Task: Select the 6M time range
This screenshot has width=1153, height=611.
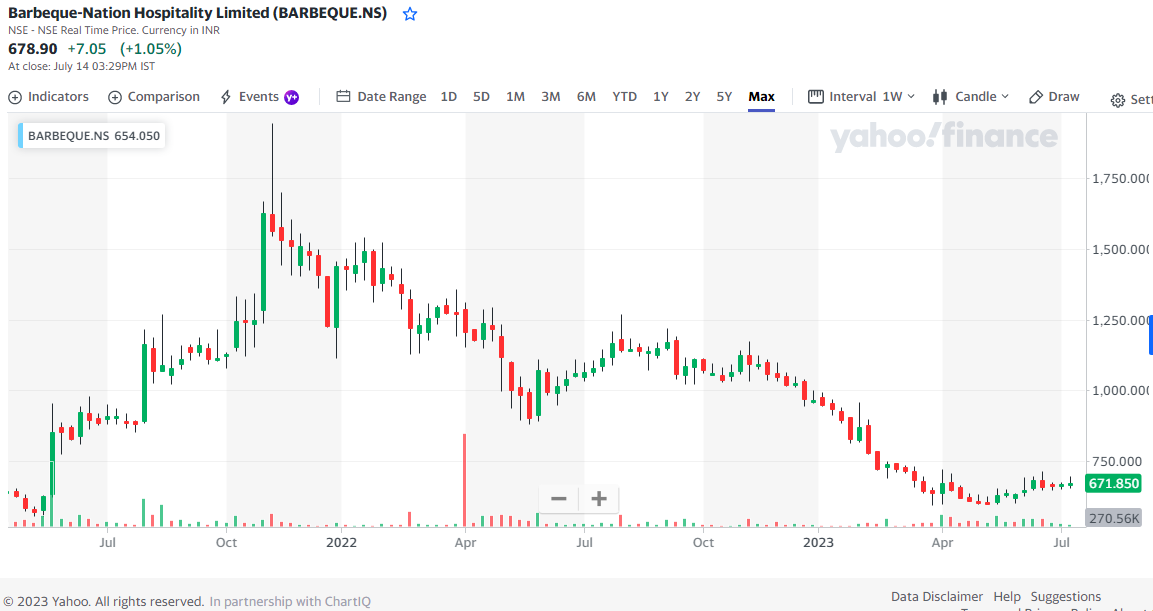Action: tap(586, 96)
